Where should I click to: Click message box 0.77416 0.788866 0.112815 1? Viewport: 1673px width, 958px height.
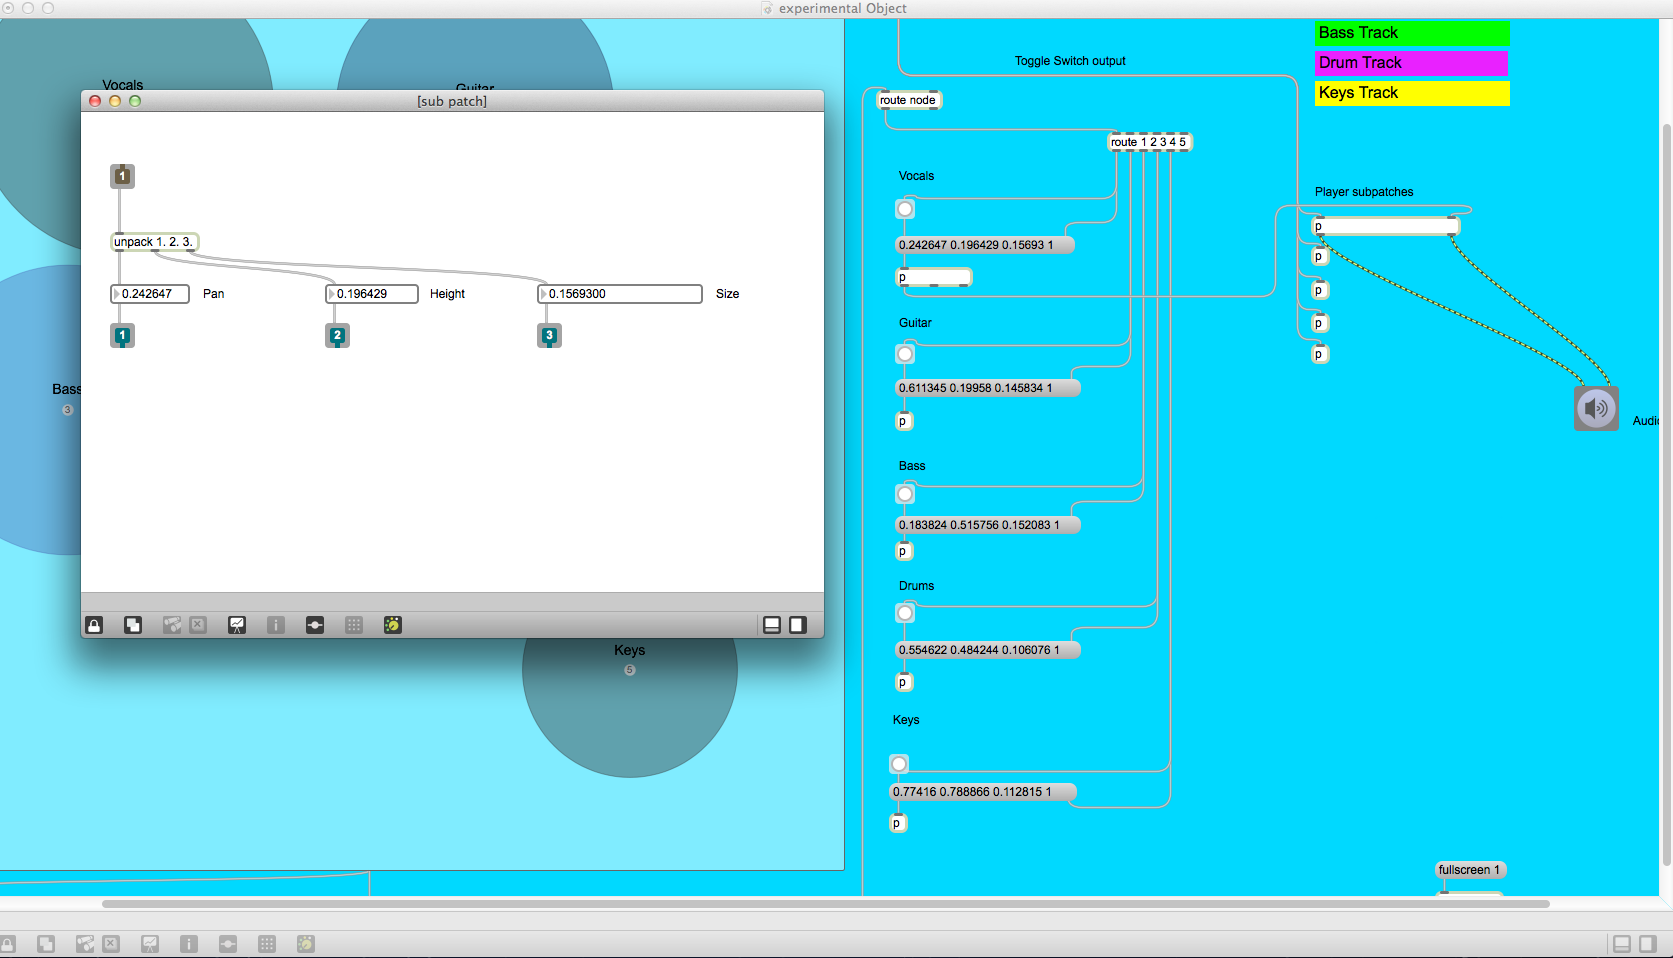[983, 792]
